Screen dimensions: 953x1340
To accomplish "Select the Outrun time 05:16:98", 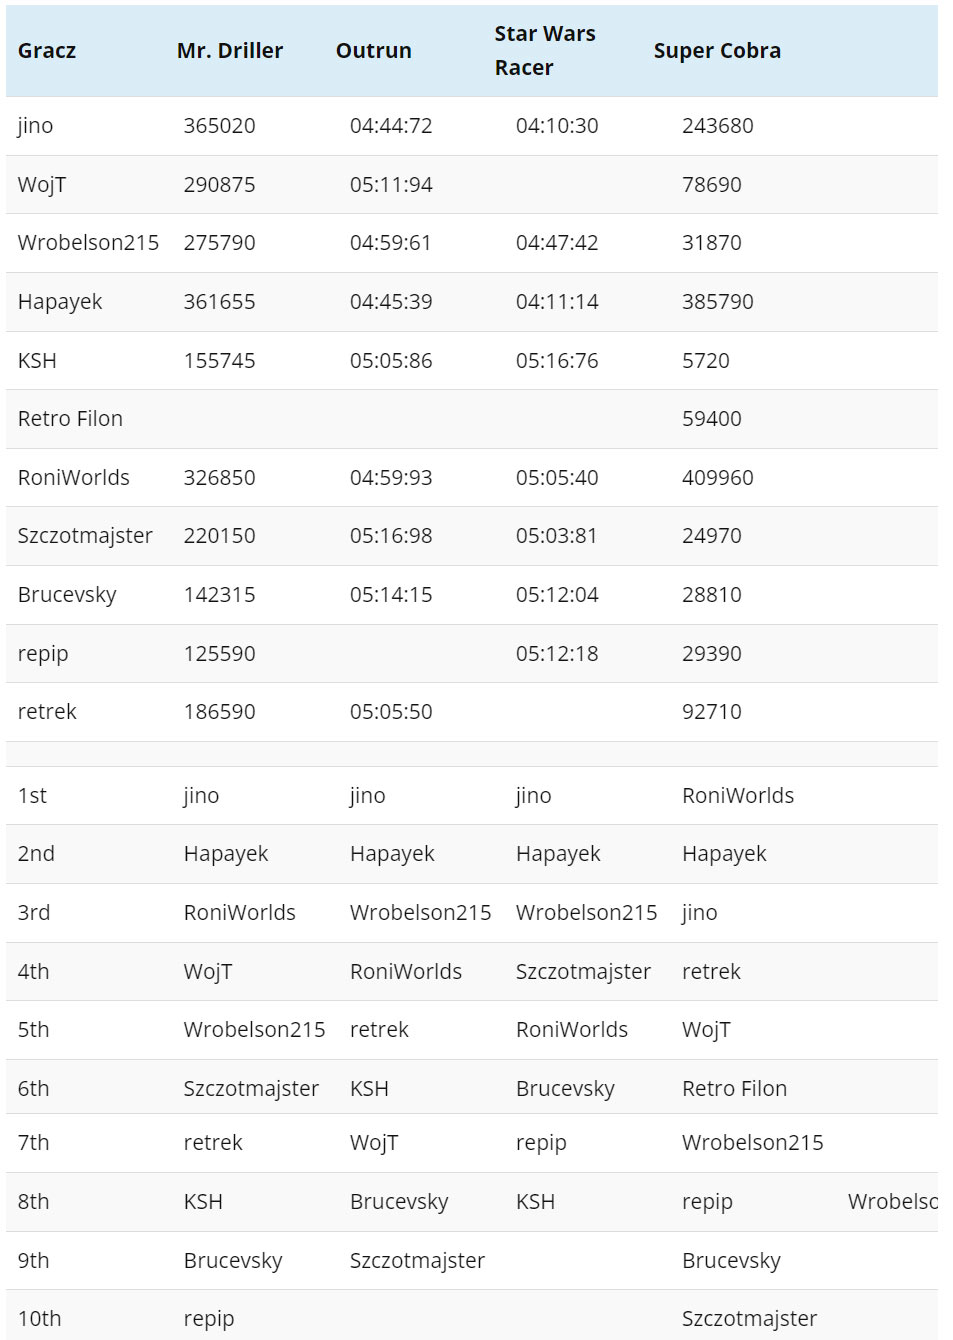I will (391, 536).
